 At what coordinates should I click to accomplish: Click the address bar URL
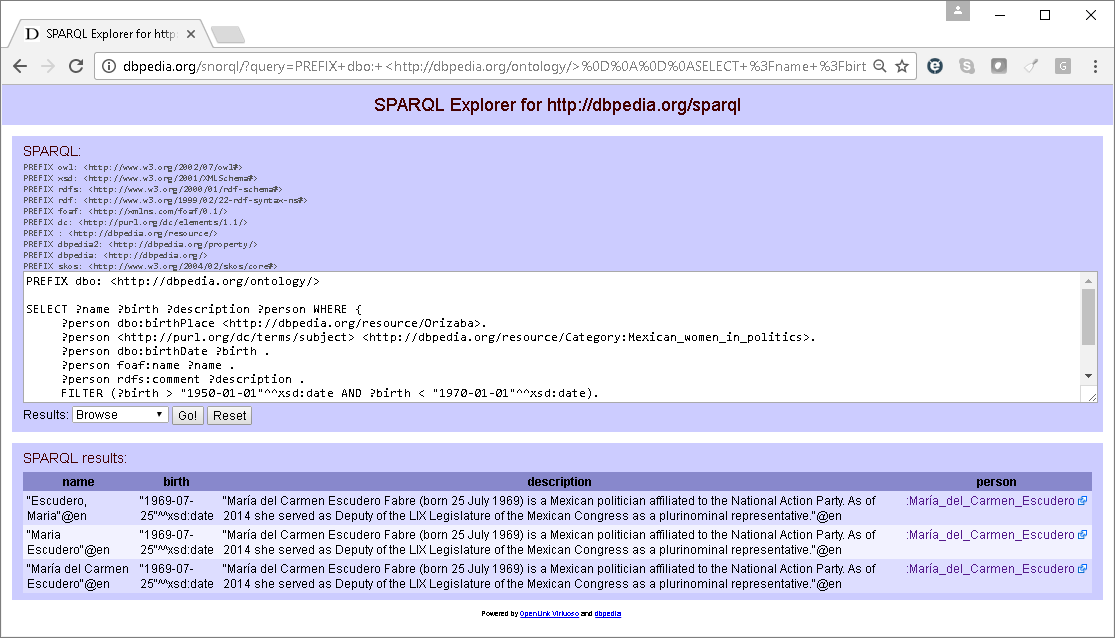(494, 66)
